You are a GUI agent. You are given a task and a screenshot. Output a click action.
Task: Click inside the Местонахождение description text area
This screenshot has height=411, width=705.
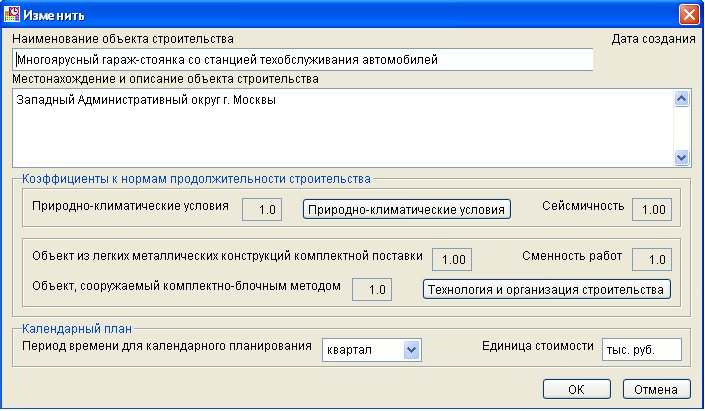coord(344,128)
